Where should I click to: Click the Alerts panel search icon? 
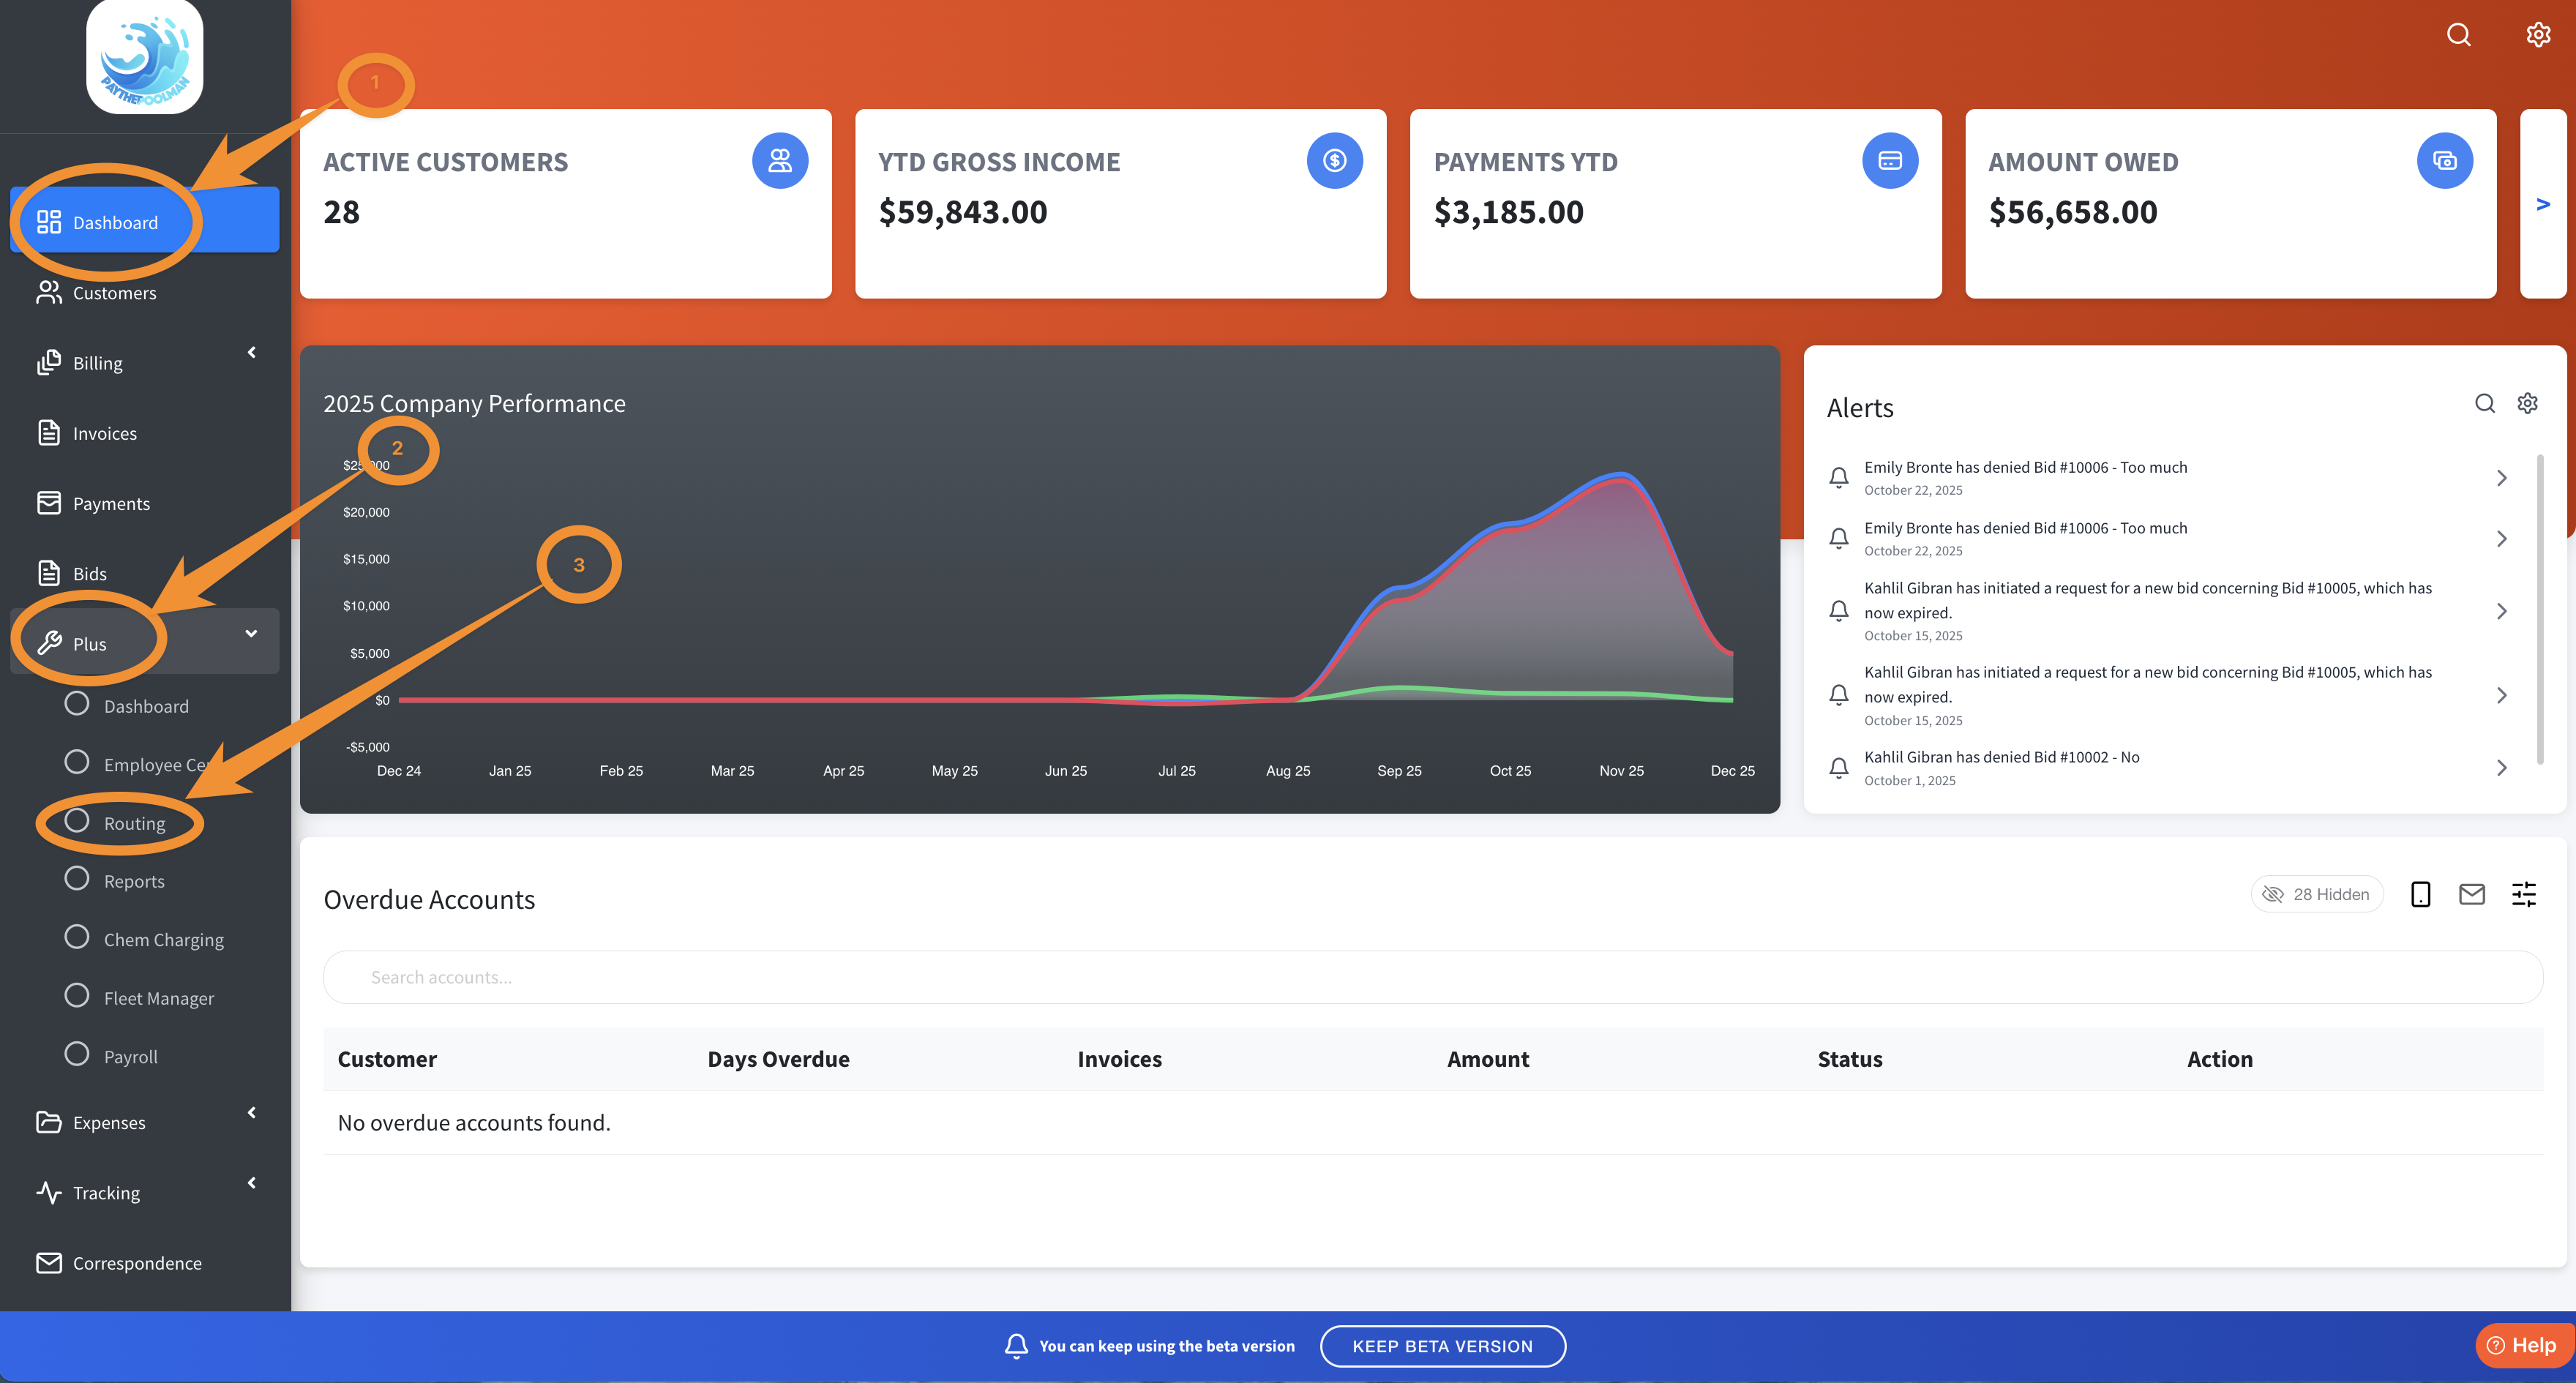tap(2484, 403)
